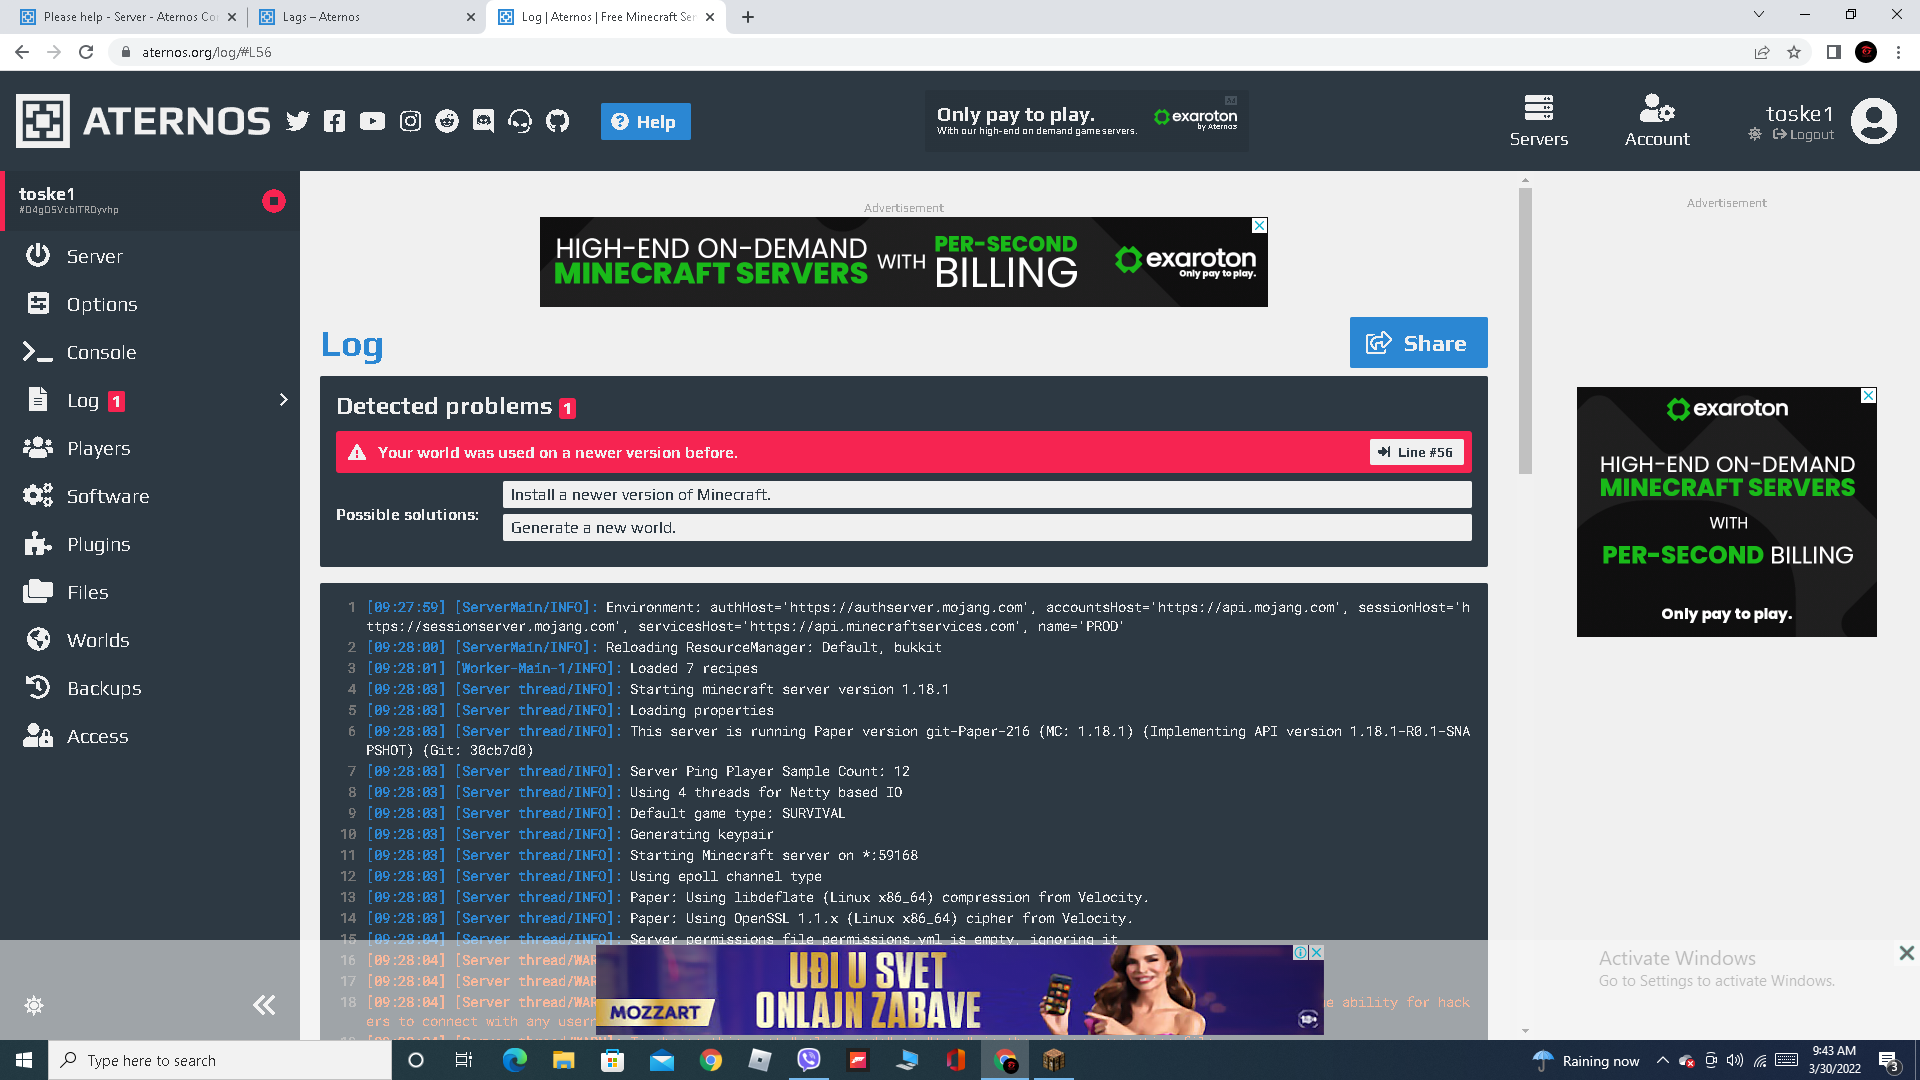Click the Windows Start button
Viewport: 1920px width, 1080px height.
[x=24, y=1060]
